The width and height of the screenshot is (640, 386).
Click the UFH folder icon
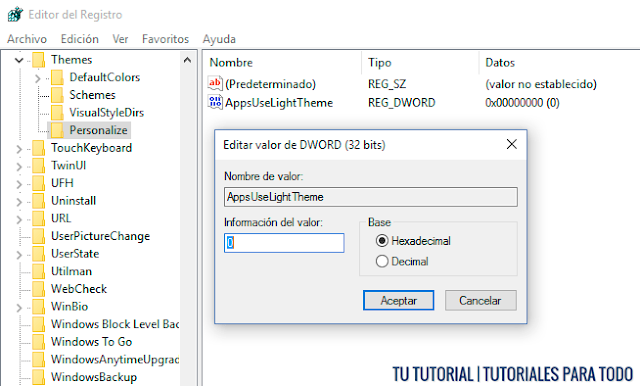click(39, 183)
